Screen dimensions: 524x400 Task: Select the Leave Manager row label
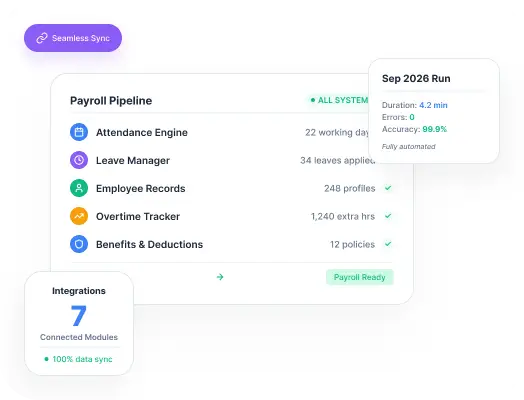coord(133,160)
